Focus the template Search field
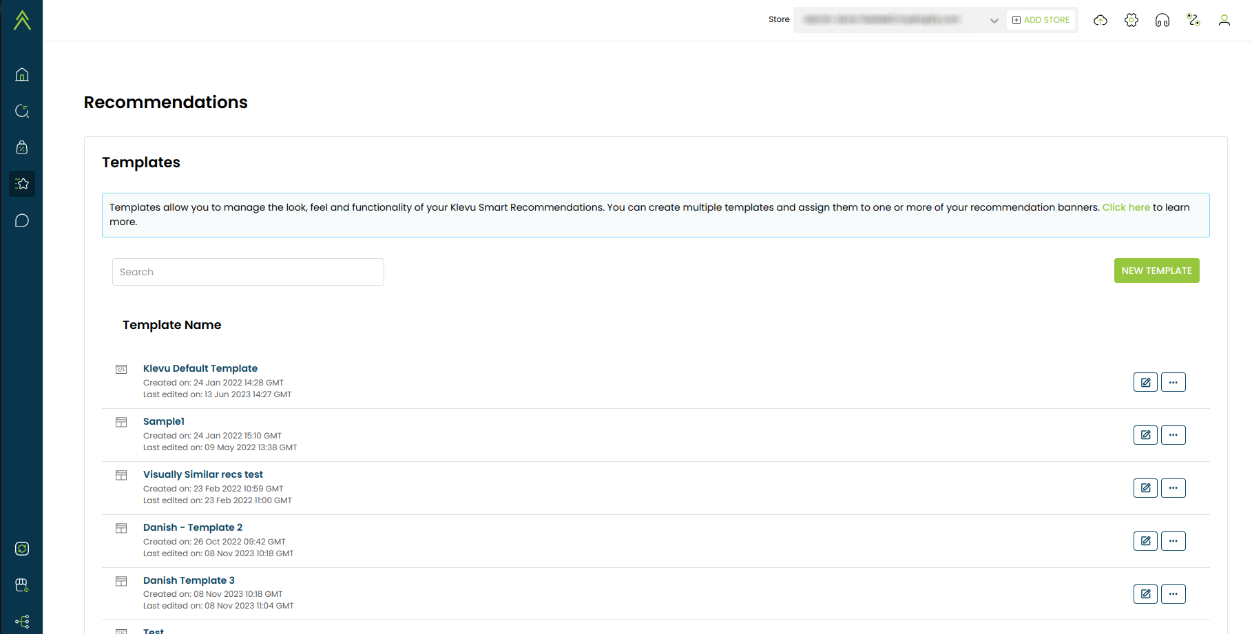 248,272
